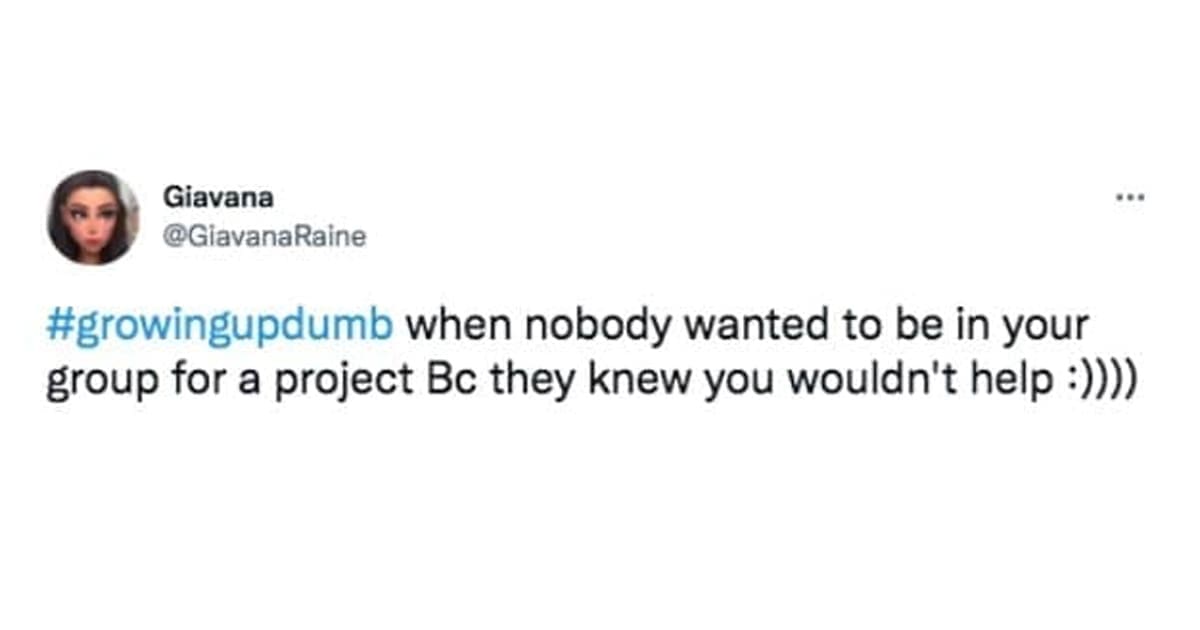Click the tweet's second line of text
The width and height of the screenshot is (1200, 630).
[590, 383]
